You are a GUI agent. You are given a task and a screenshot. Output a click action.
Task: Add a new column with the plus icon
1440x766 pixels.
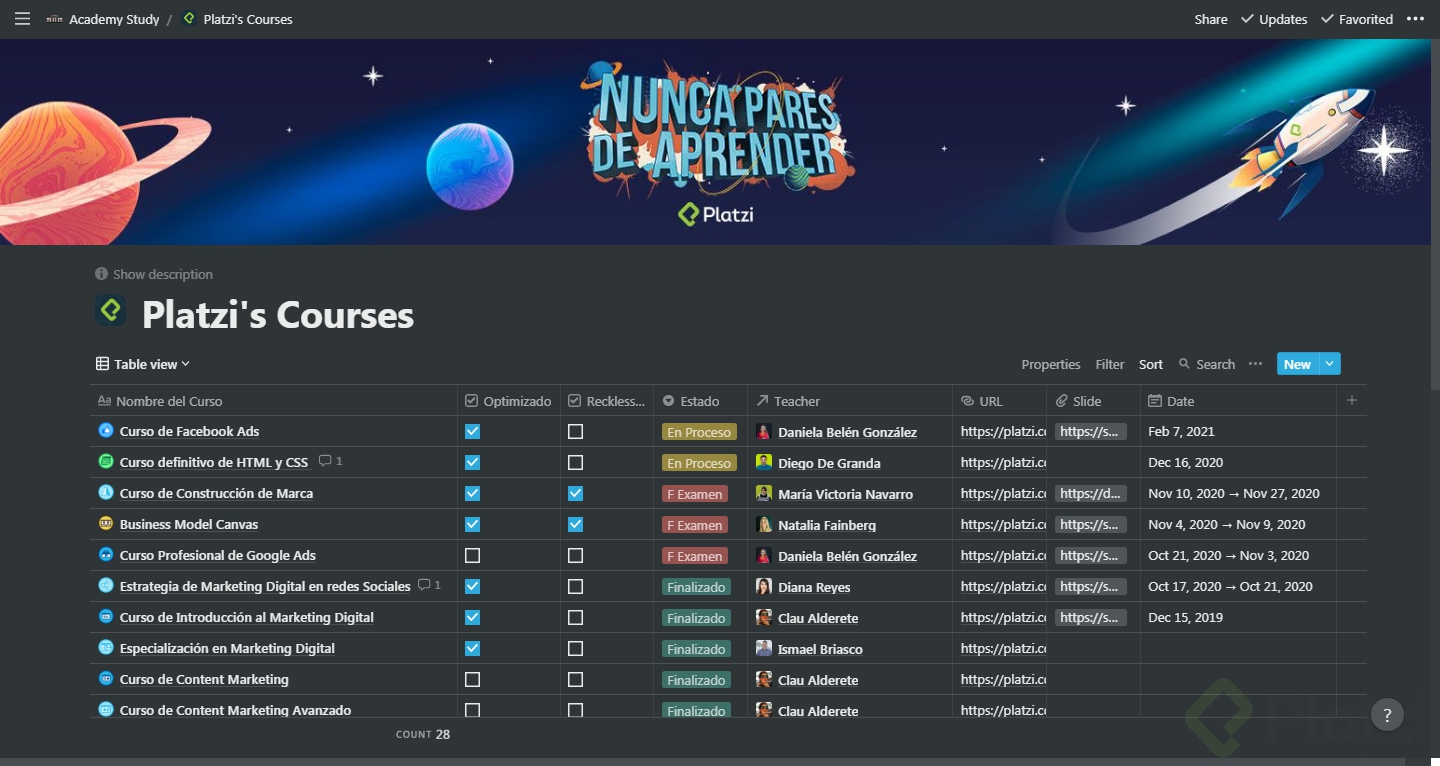[x=1352, y=400]
